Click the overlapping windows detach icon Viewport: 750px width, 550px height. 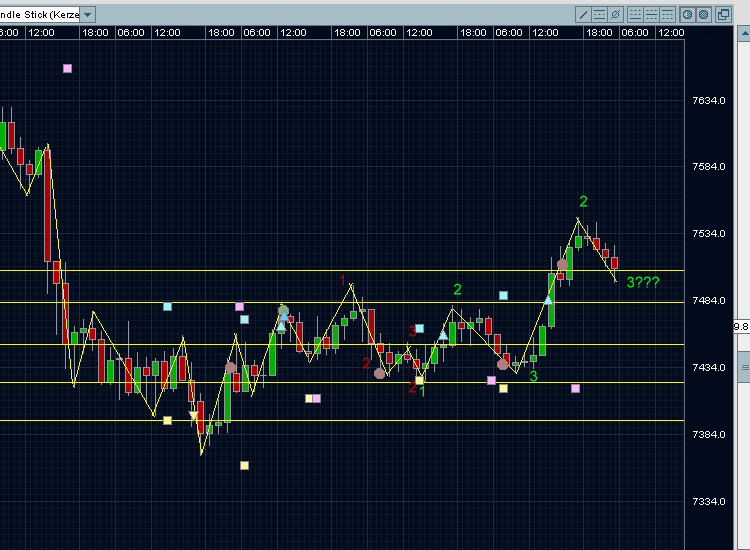point(723,14)
